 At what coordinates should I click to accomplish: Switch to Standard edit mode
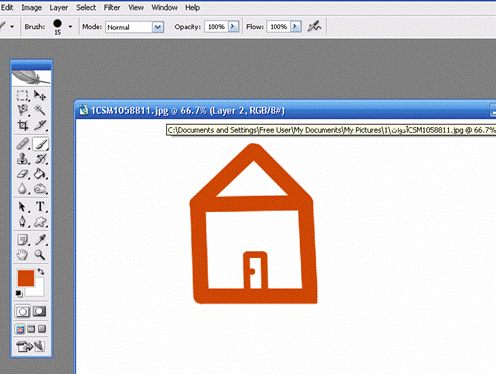tap(23, 311)
